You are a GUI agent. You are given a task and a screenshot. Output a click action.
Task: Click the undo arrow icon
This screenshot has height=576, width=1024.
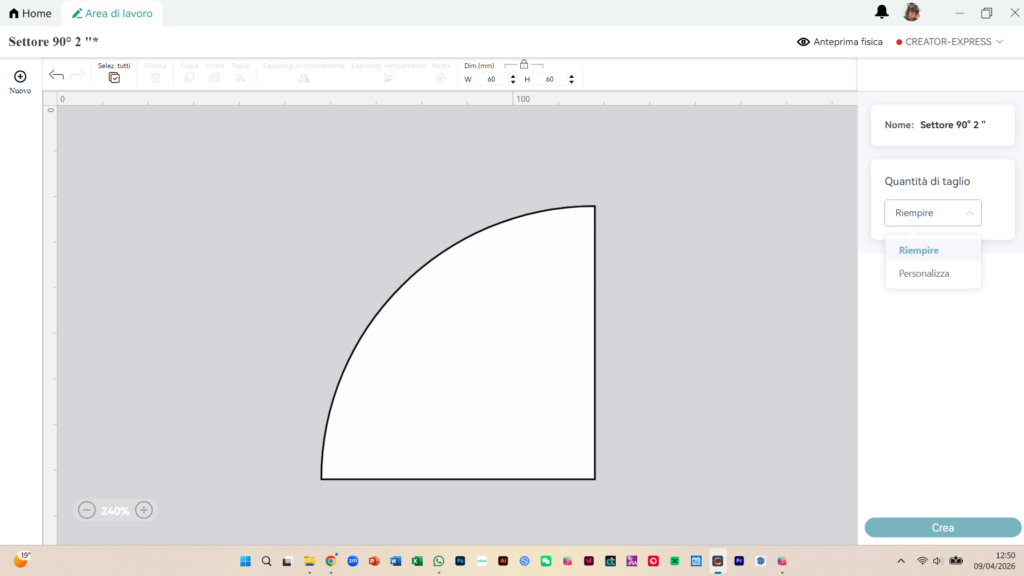pyautogui.click(x=56, y=76)
